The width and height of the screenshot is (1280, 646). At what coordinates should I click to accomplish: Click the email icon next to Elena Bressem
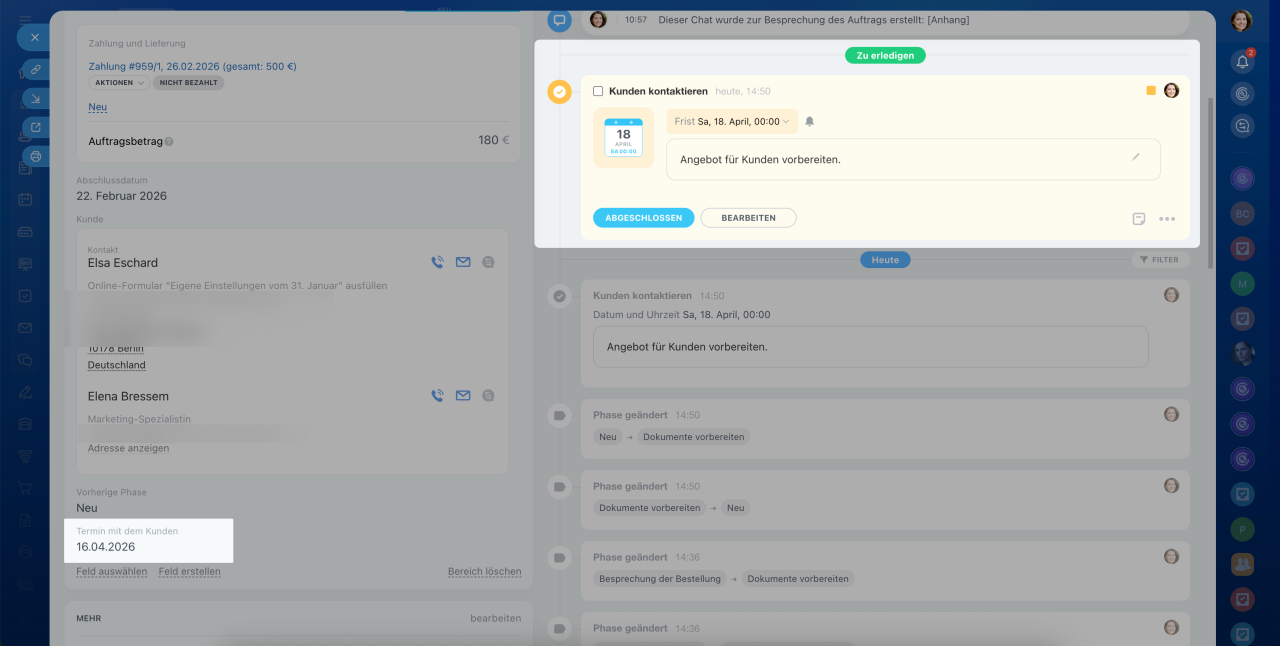click(463, 396)
